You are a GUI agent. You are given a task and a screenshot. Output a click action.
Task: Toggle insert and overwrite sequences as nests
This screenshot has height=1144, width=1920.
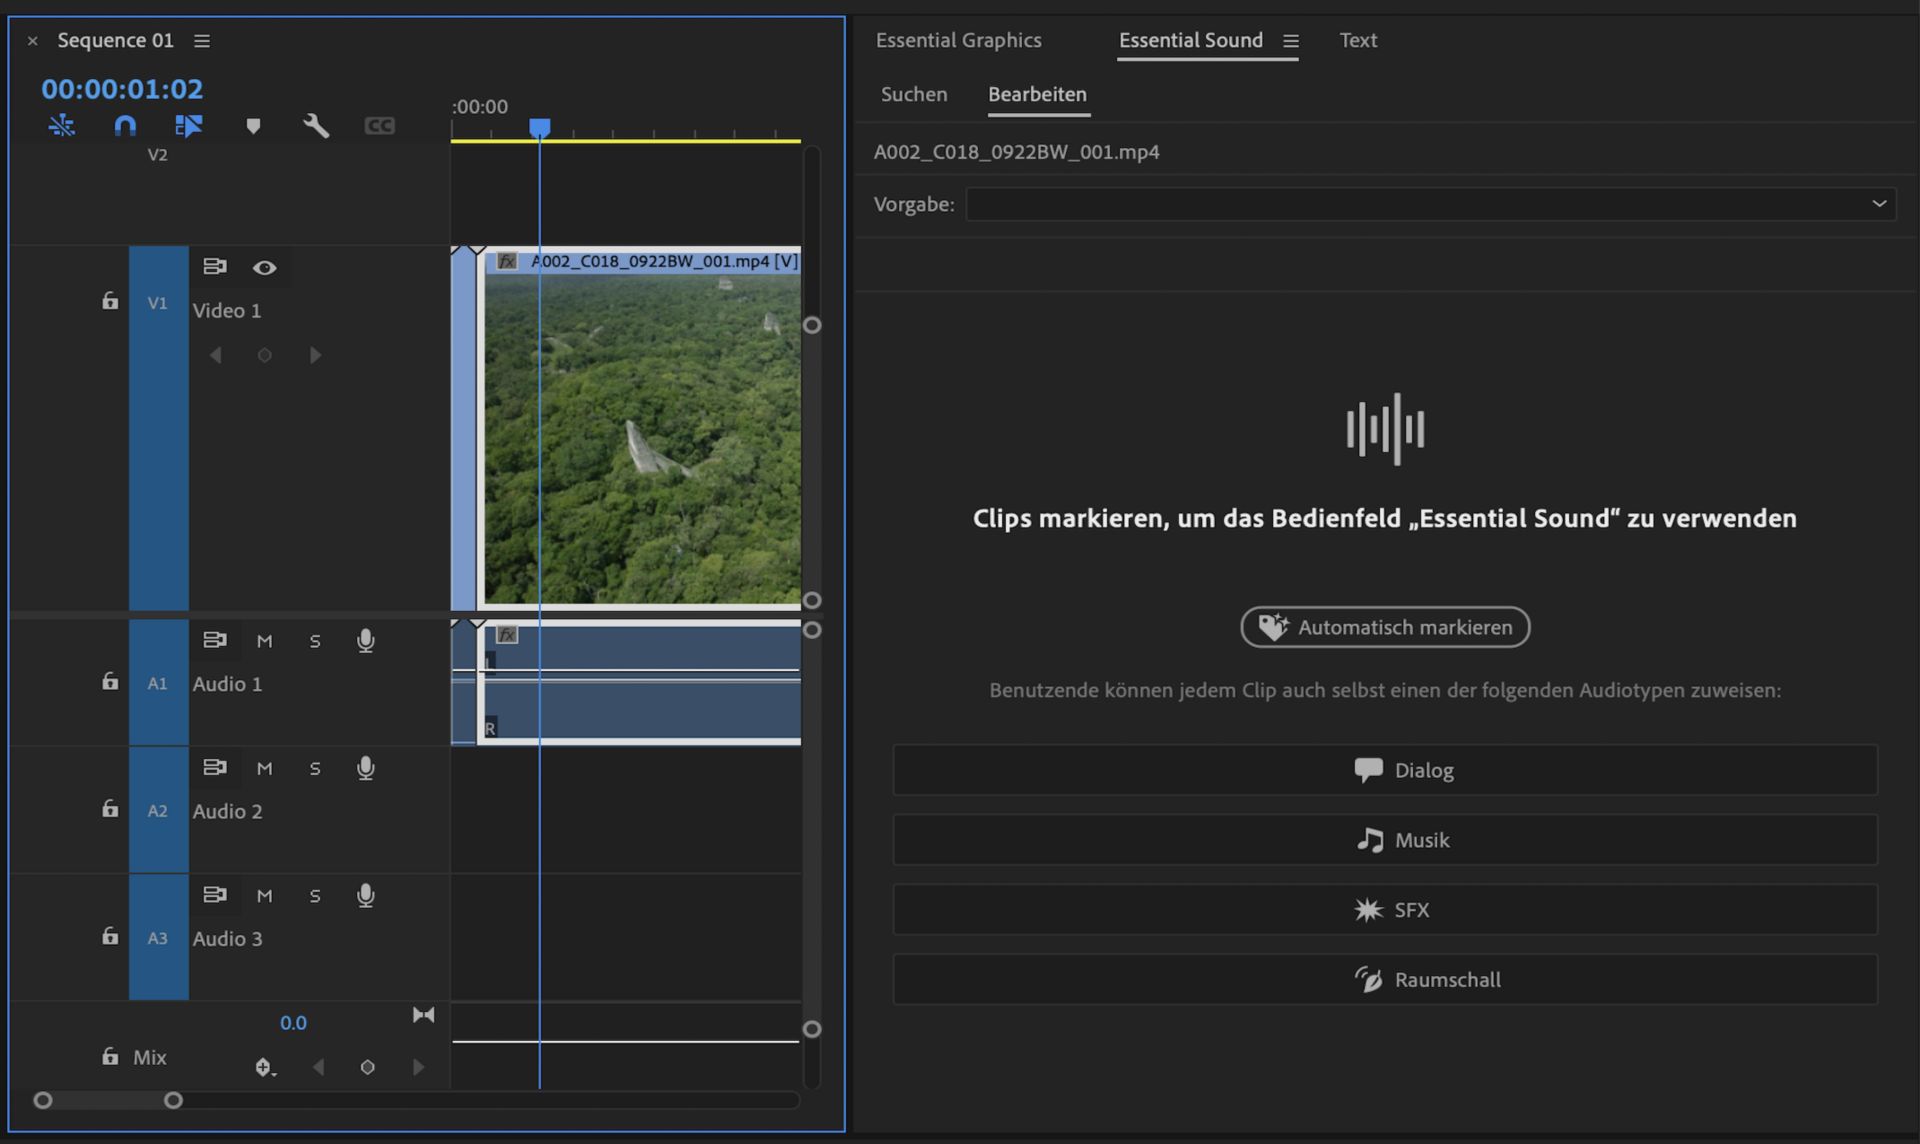pos(62,126)
